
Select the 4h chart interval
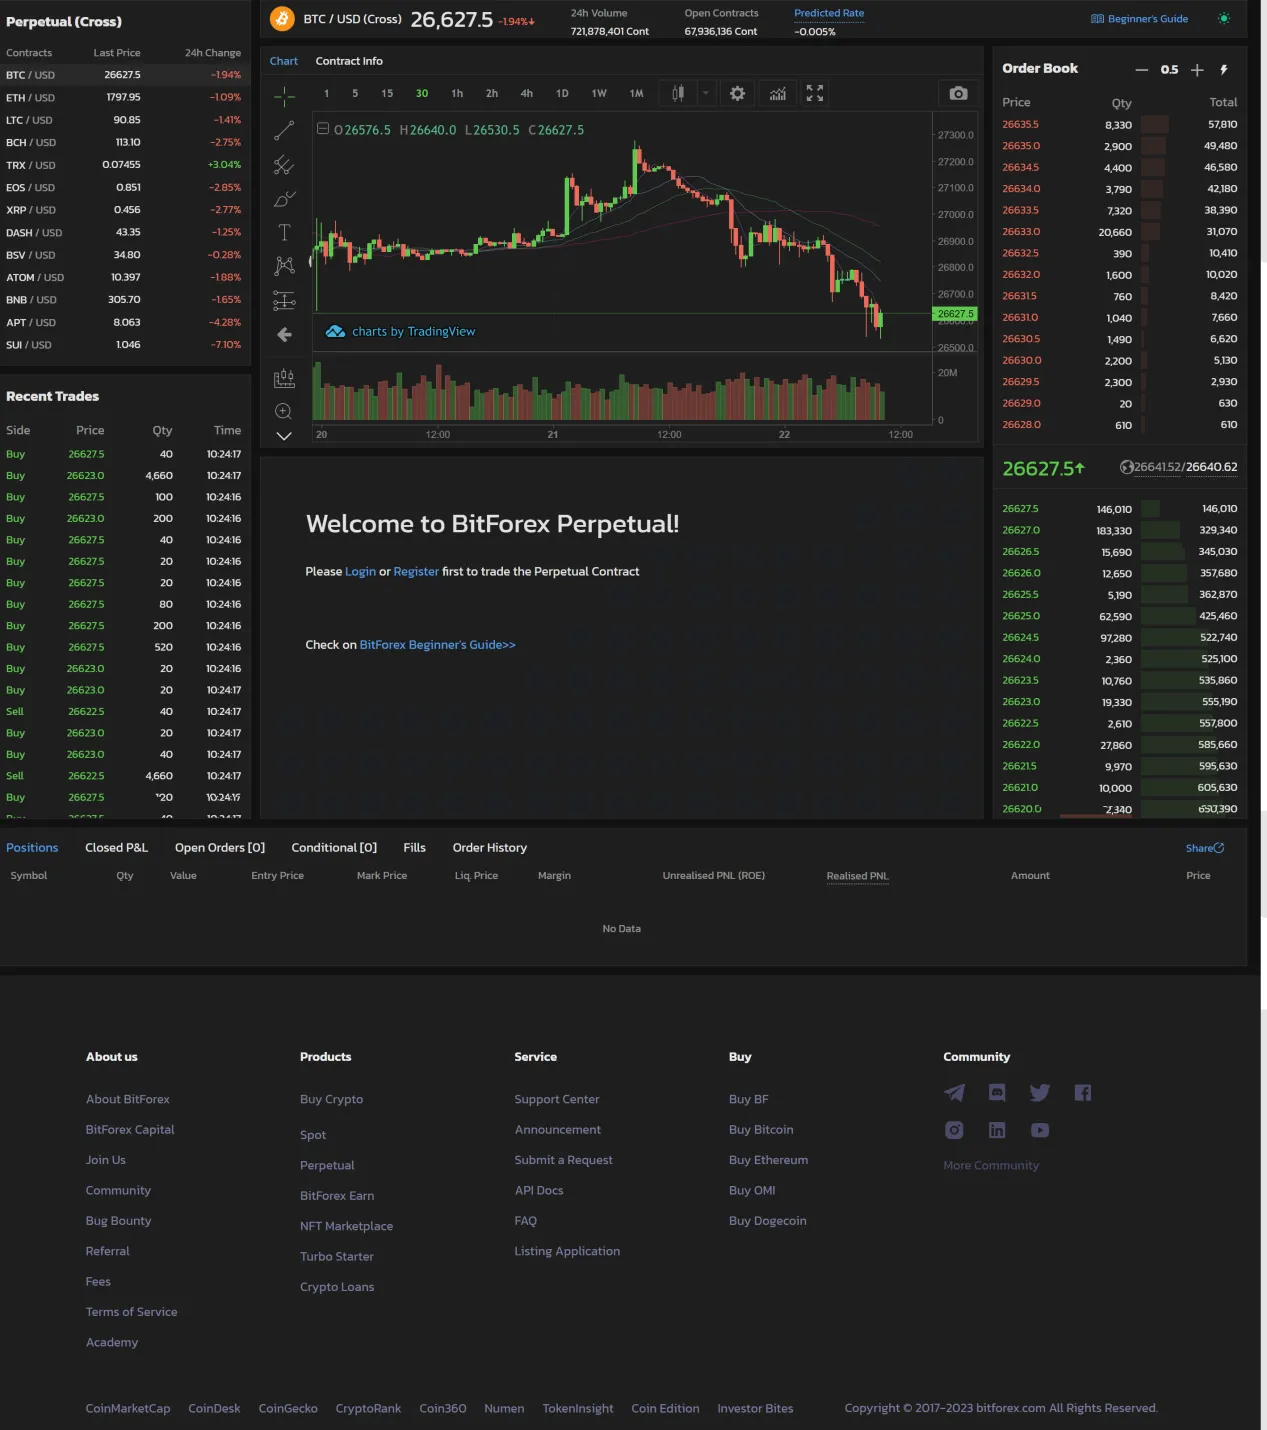[x=527, y=93]
